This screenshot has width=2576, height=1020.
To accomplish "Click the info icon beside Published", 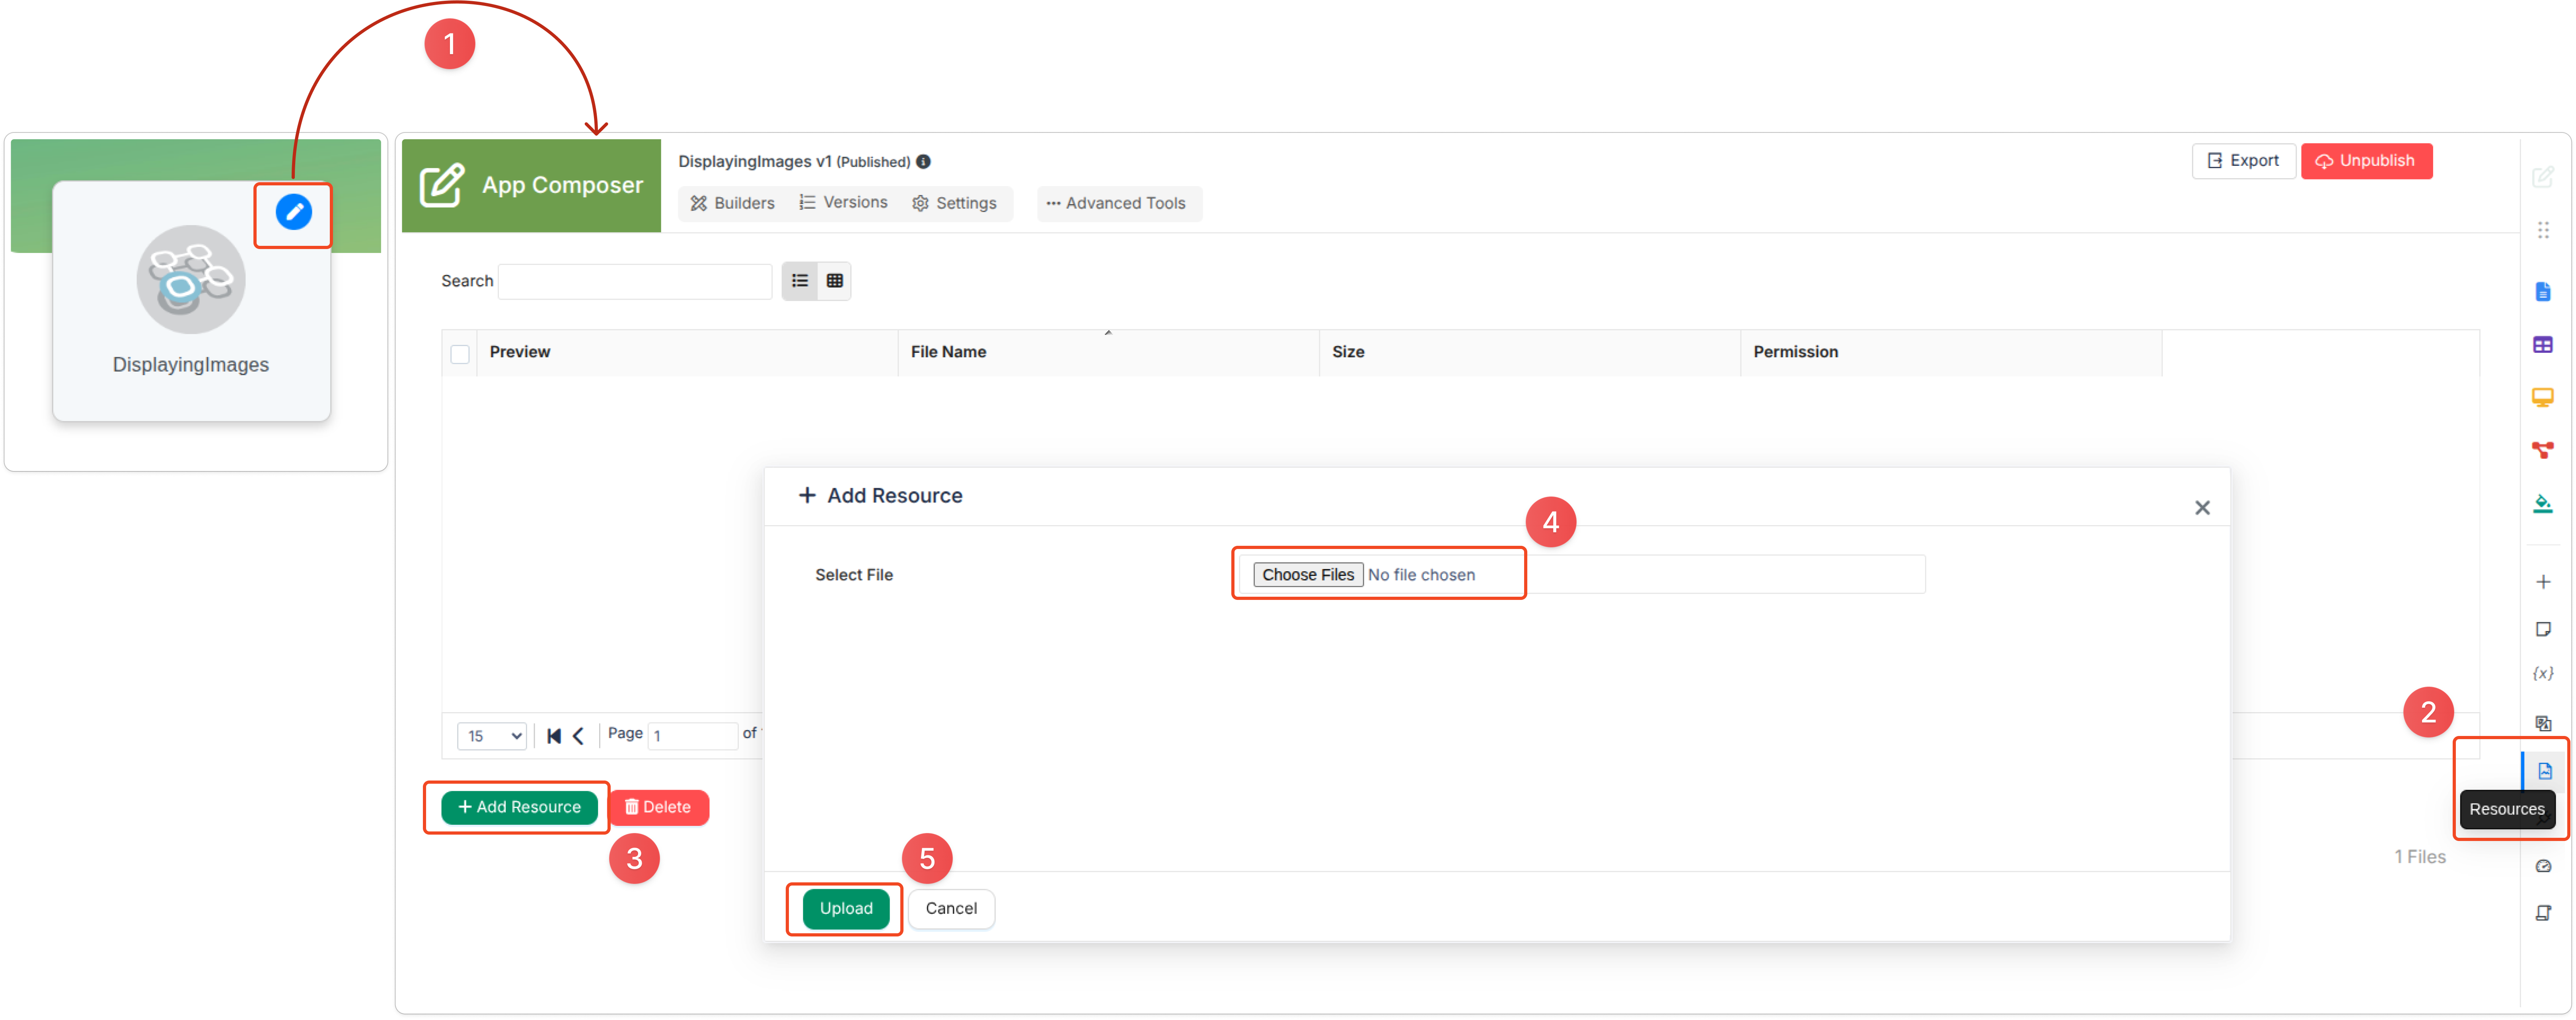I will tap(923, 162).
